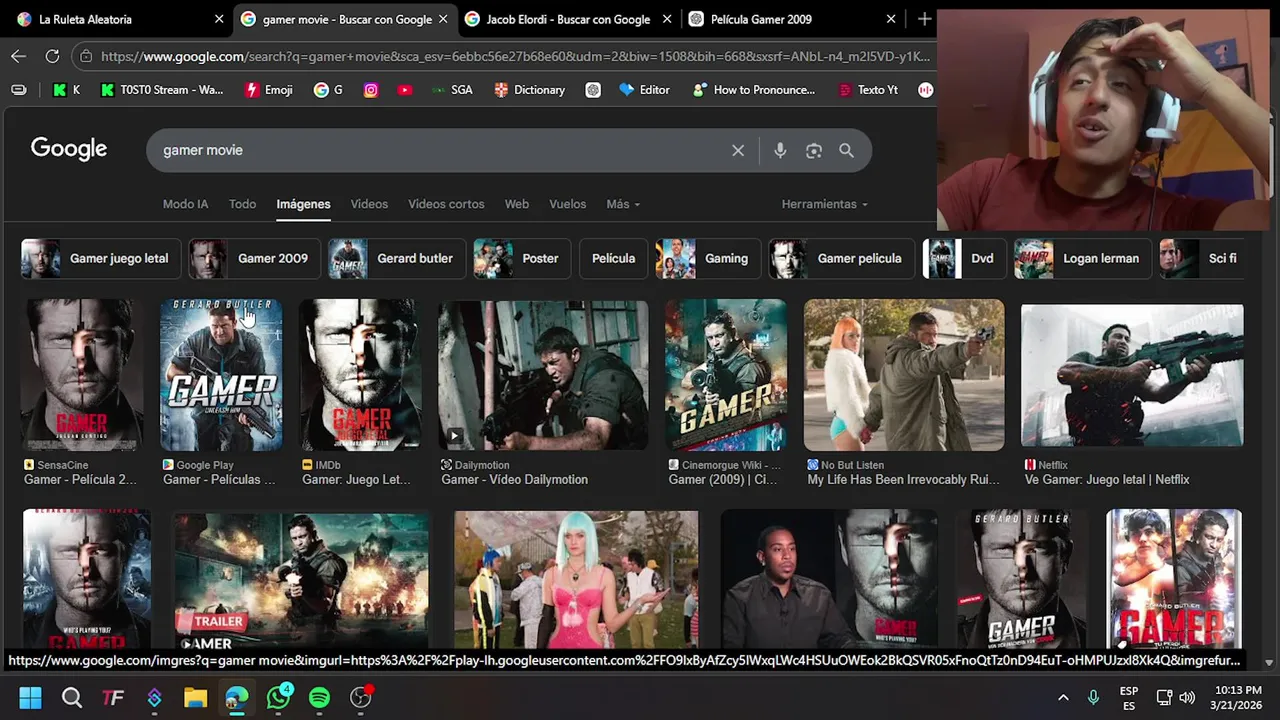Filter by Poster chip
Image resolution: width=1280 pixels, height=720 pixels.
[x=522, y=258]
